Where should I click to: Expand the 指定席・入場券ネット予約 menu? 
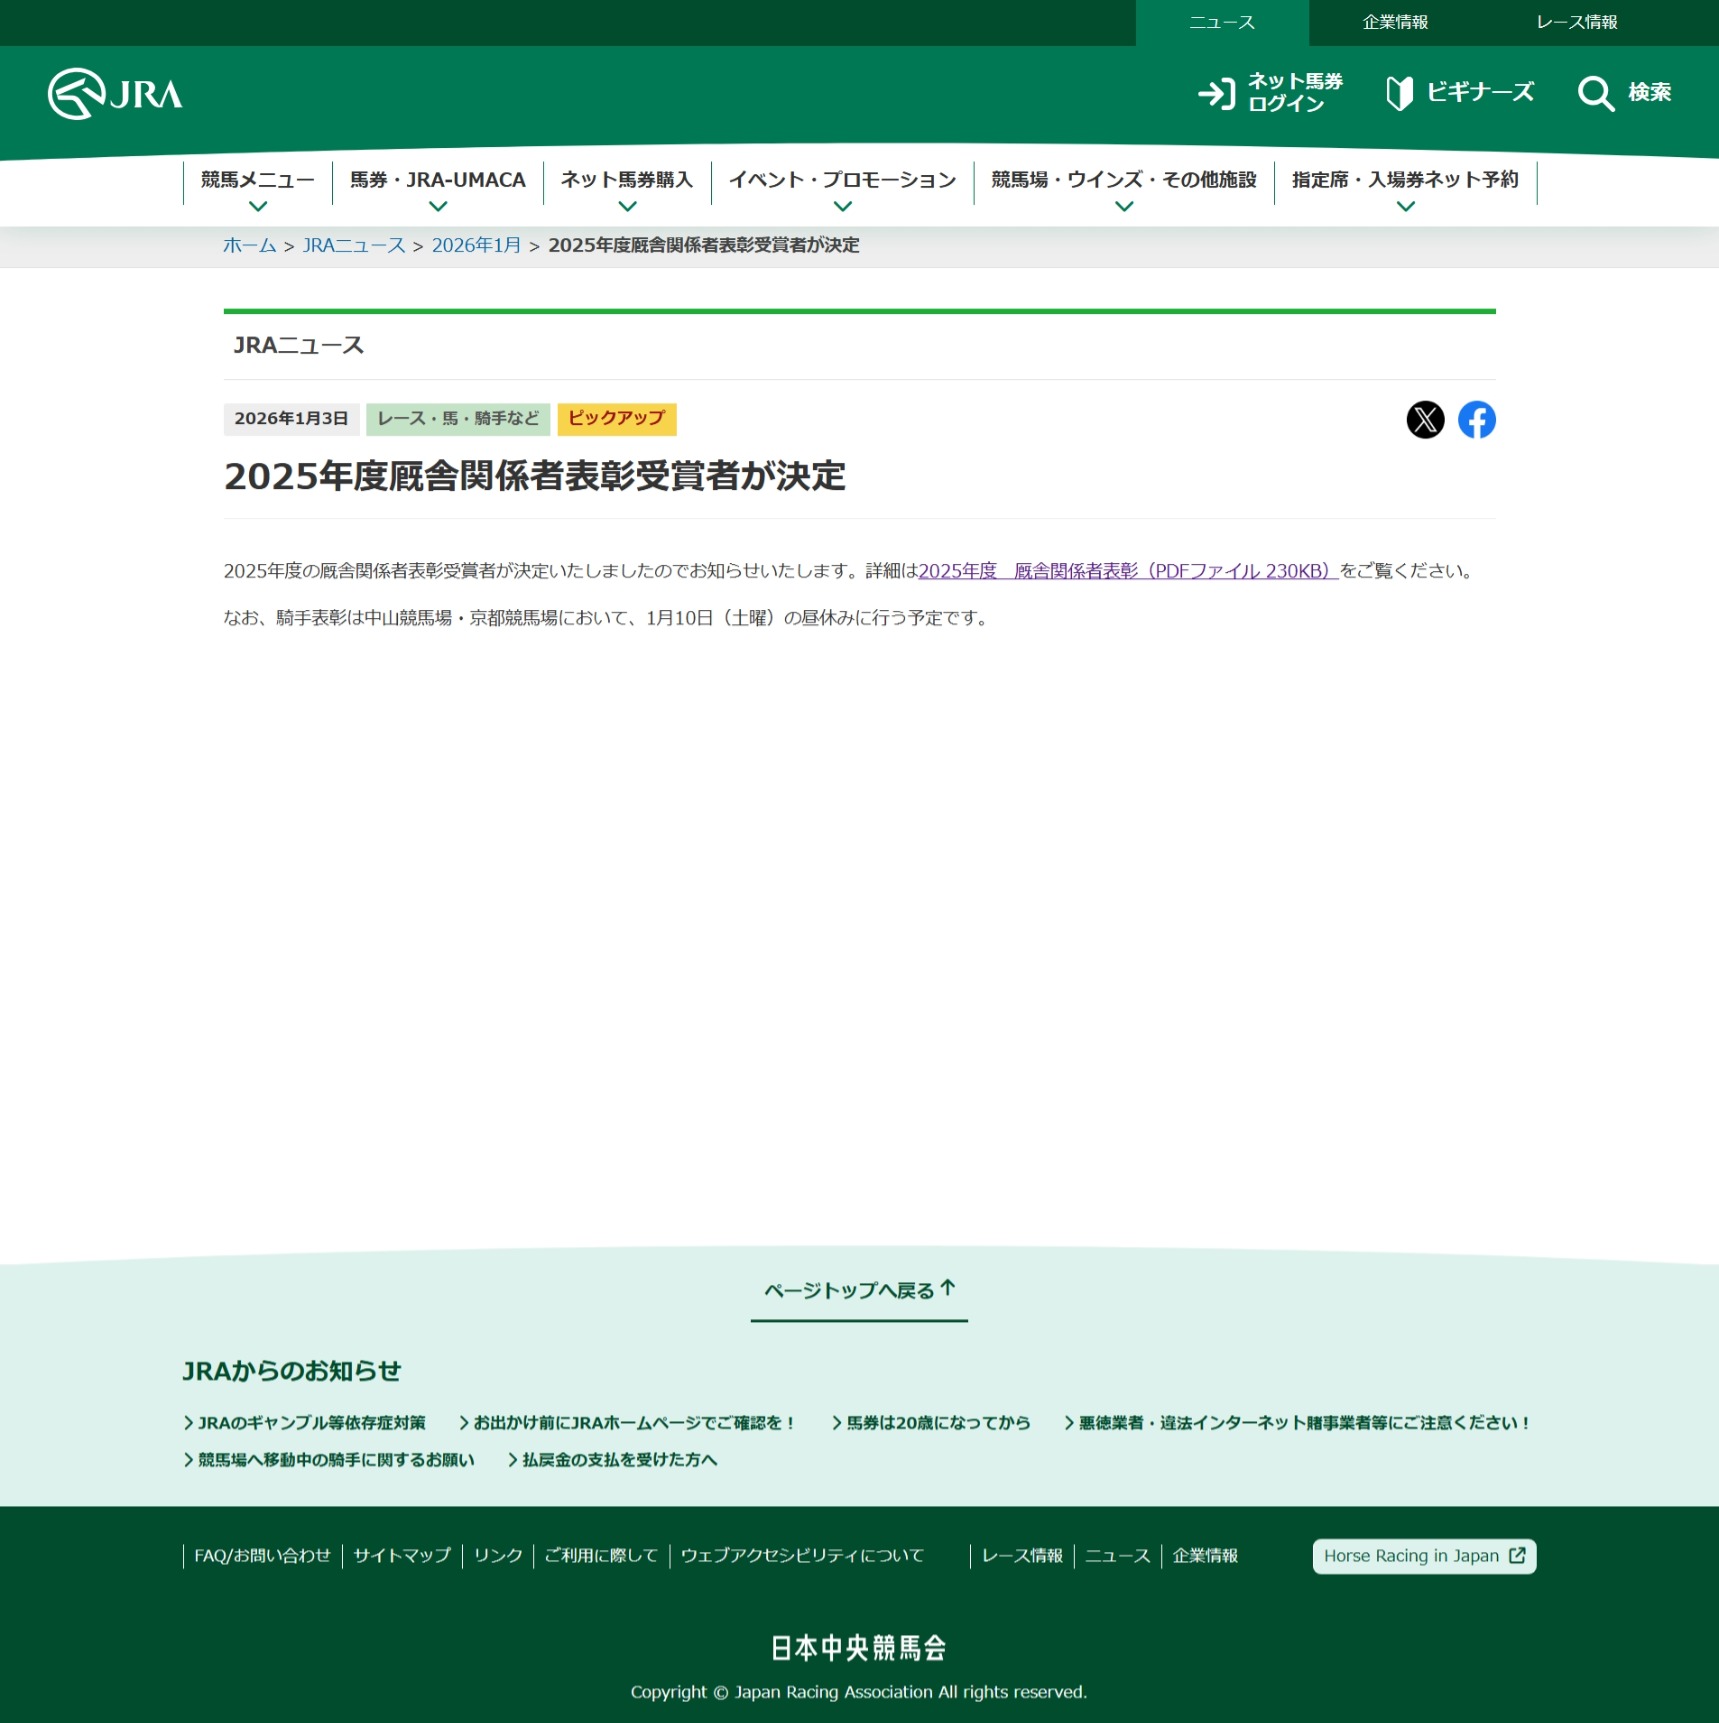pyautogui.click(x=1405, y=189)
